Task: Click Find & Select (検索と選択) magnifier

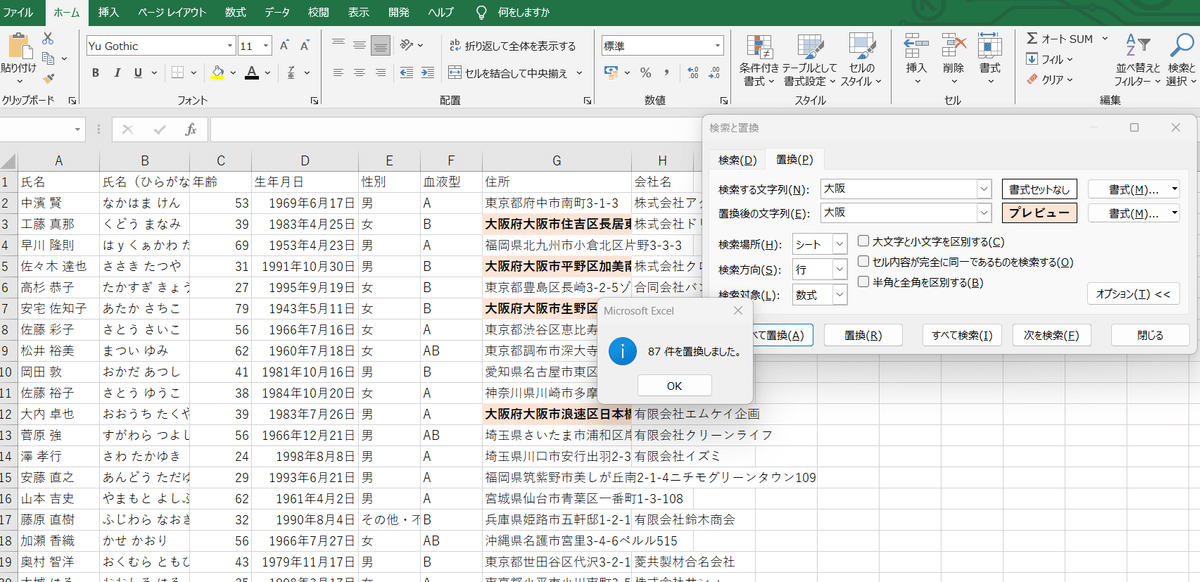Action: [1181, 60]
